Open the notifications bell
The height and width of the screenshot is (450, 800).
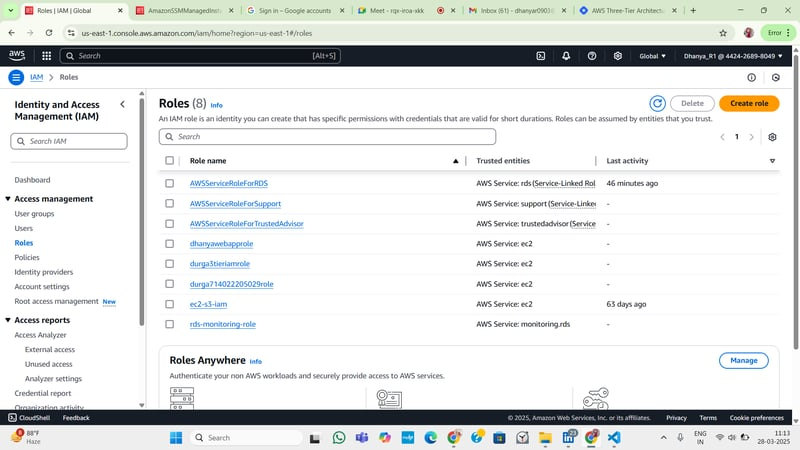click(566, 56)
